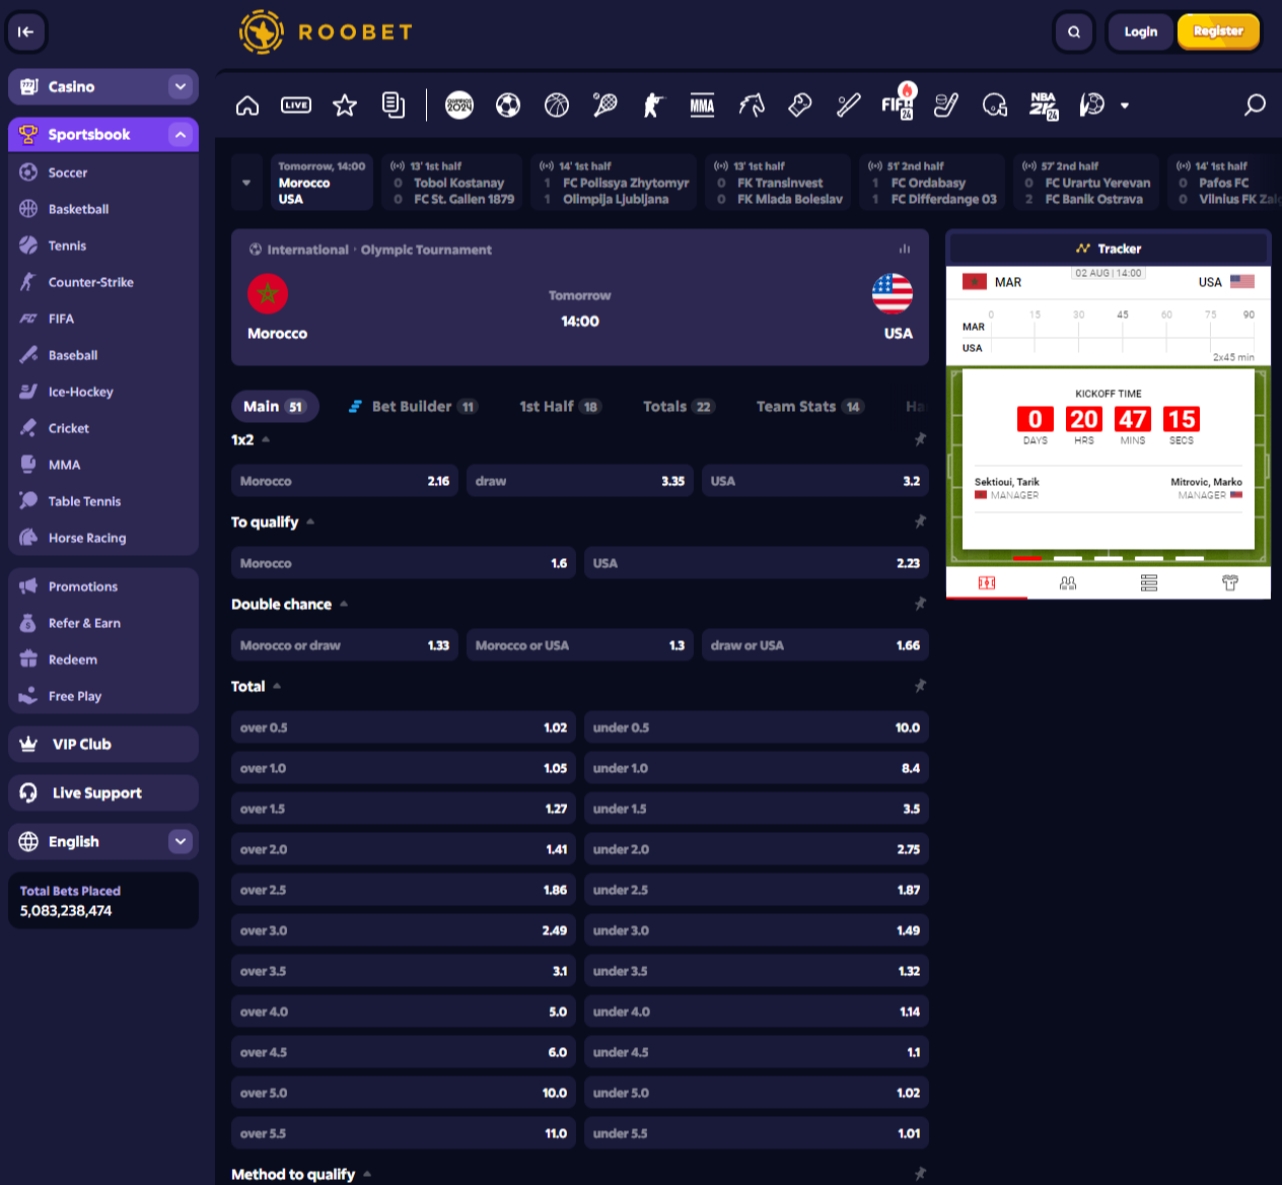1282x1185 pixels.
Task: Open Horse Racing in the sidebar
Action: [87, 538]
